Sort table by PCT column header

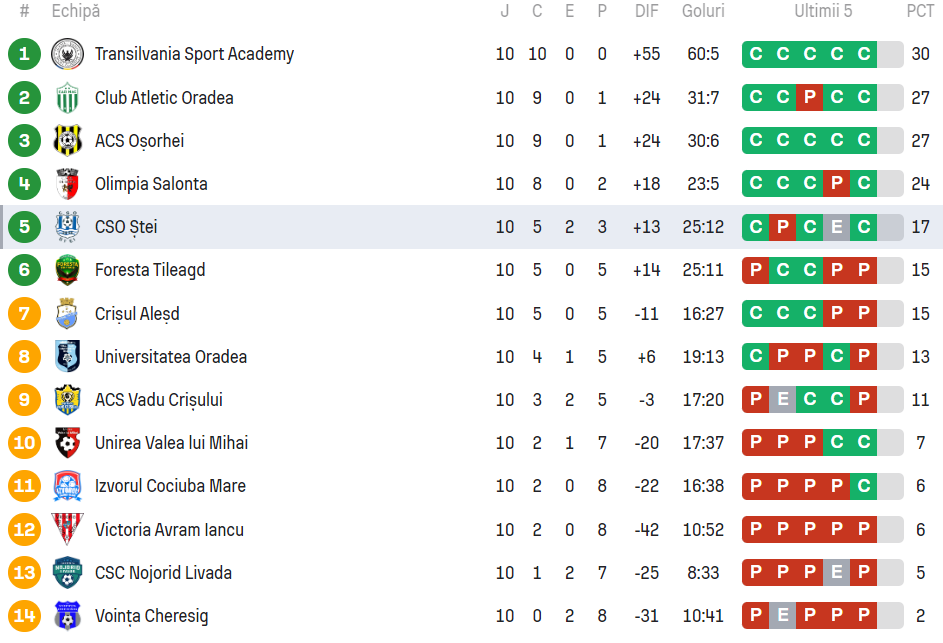click(x=920, y=12)
